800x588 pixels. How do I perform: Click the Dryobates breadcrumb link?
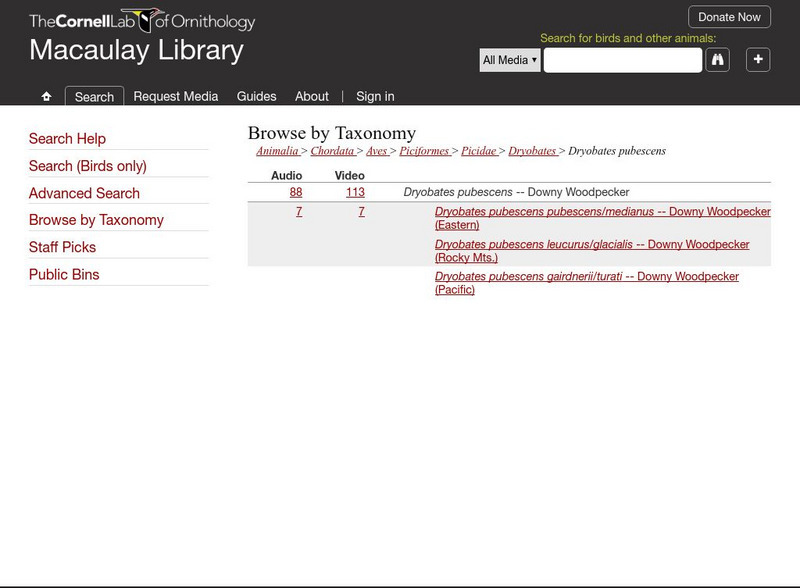click(532, 151)
